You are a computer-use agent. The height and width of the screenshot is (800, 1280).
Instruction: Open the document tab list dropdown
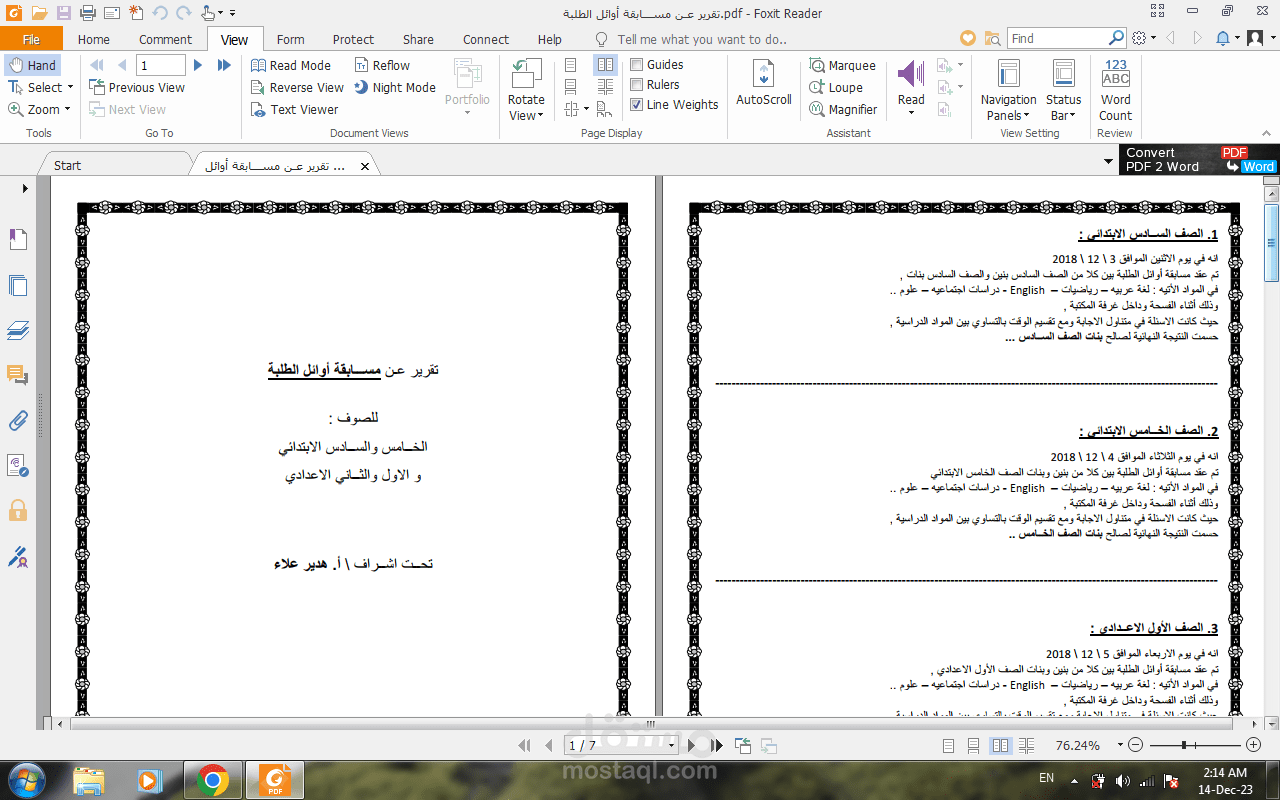1108,161
